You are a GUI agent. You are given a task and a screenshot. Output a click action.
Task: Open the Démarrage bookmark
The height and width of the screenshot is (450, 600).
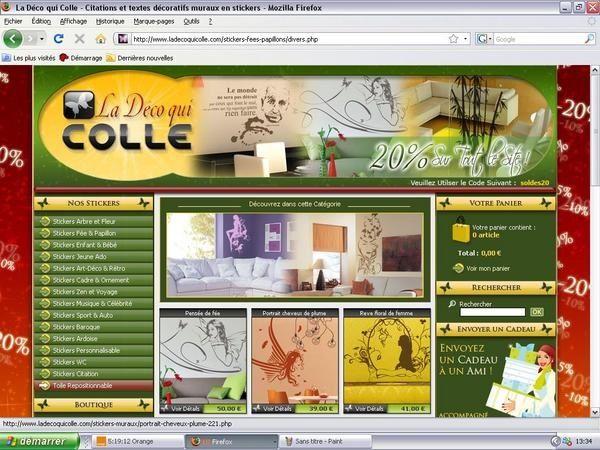(x=81, y=58)
